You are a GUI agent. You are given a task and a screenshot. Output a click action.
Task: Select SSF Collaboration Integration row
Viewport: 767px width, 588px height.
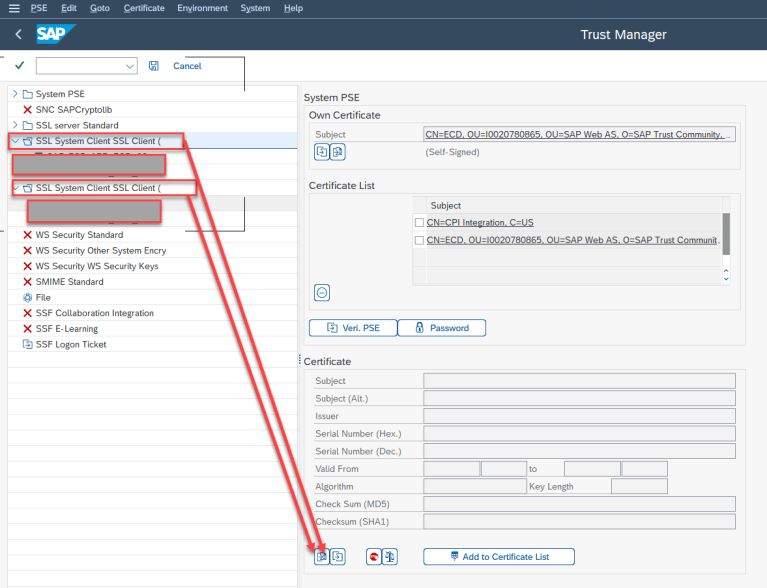tap(153, 313)
